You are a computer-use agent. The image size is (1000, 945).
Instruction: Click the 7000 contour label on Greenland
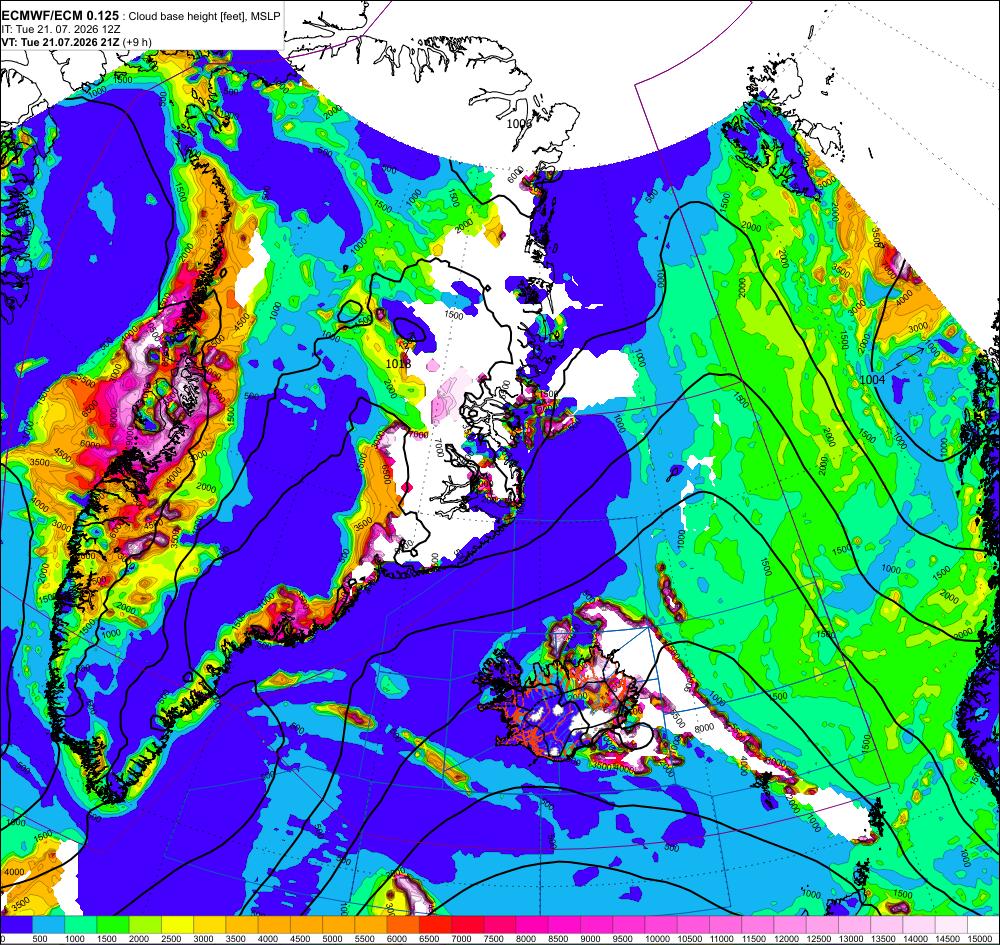pos(438,448)
